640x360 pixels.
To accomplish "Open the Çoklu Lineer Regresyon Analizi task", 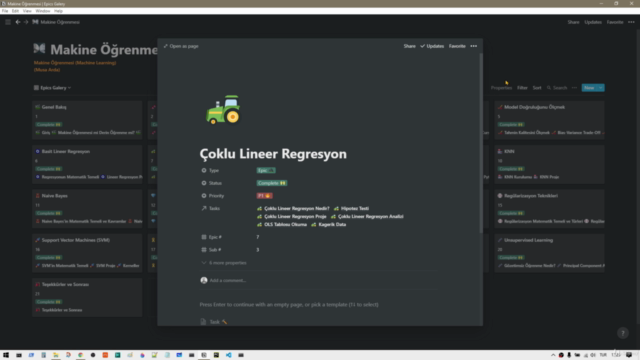I will (367, 216).
